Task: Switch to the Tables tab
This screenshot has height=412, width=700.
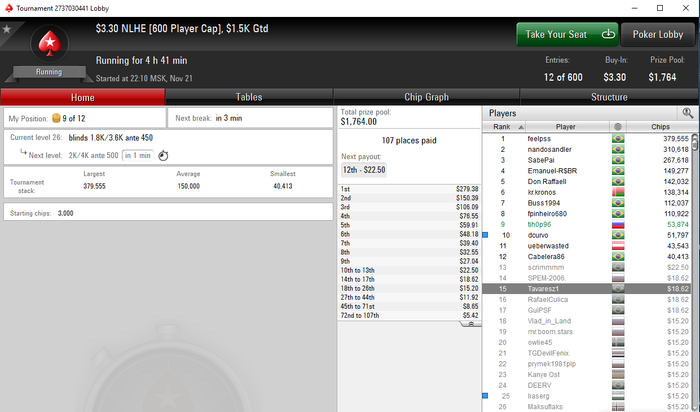Action: (249, 97)
